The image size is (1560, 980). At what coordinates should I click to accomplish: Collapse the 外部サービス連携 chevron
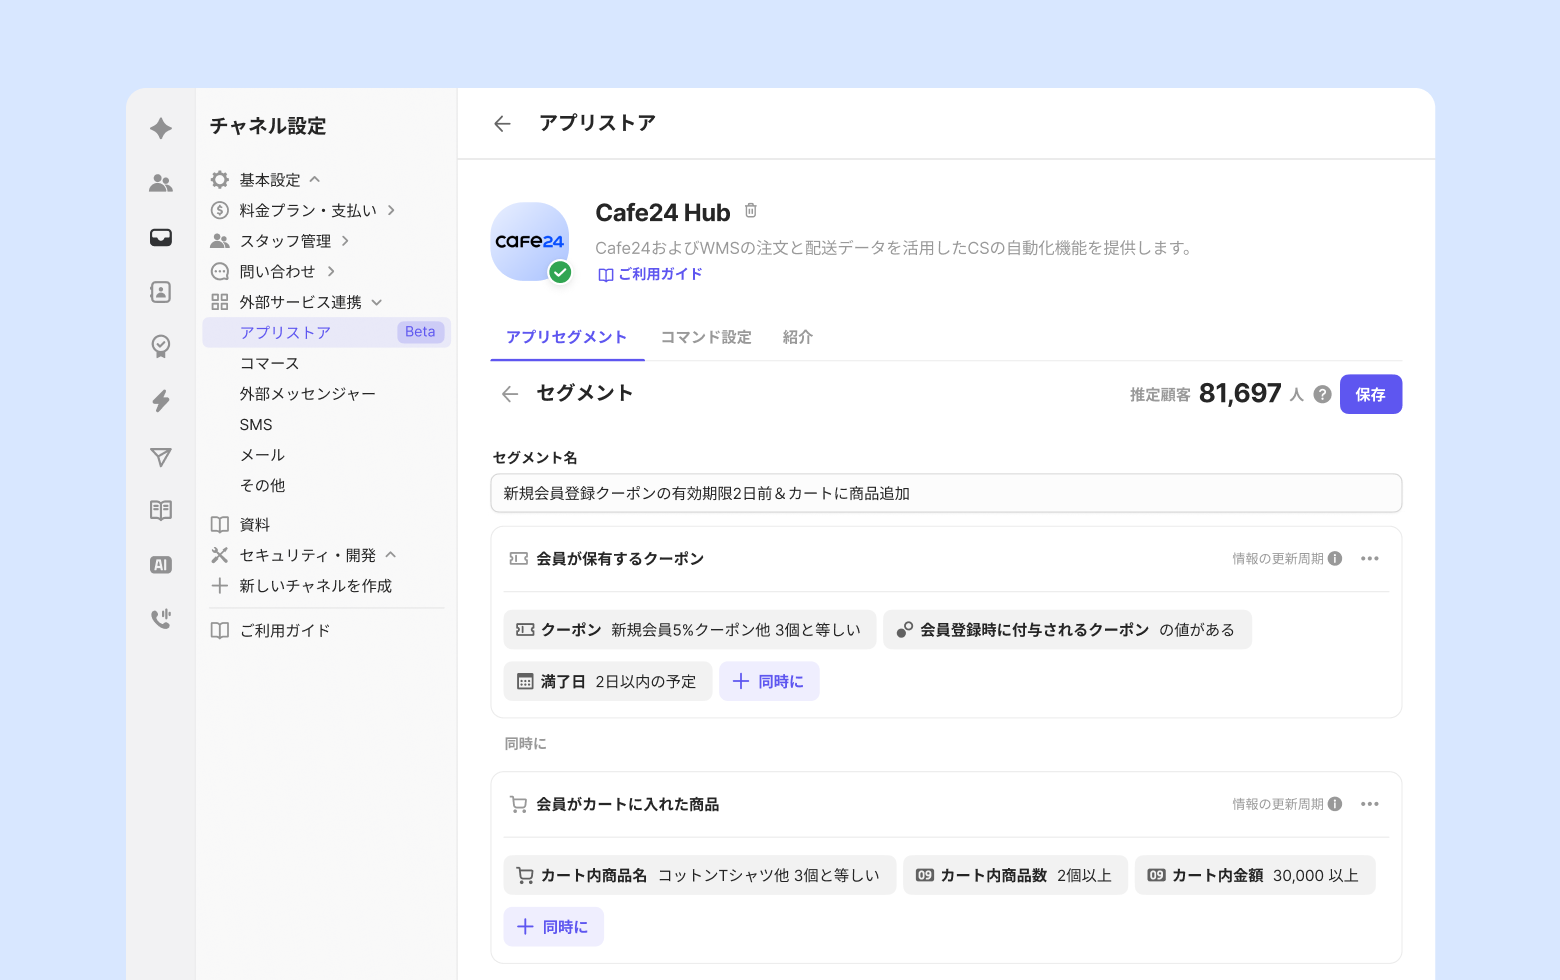click(x=377, y=302)
